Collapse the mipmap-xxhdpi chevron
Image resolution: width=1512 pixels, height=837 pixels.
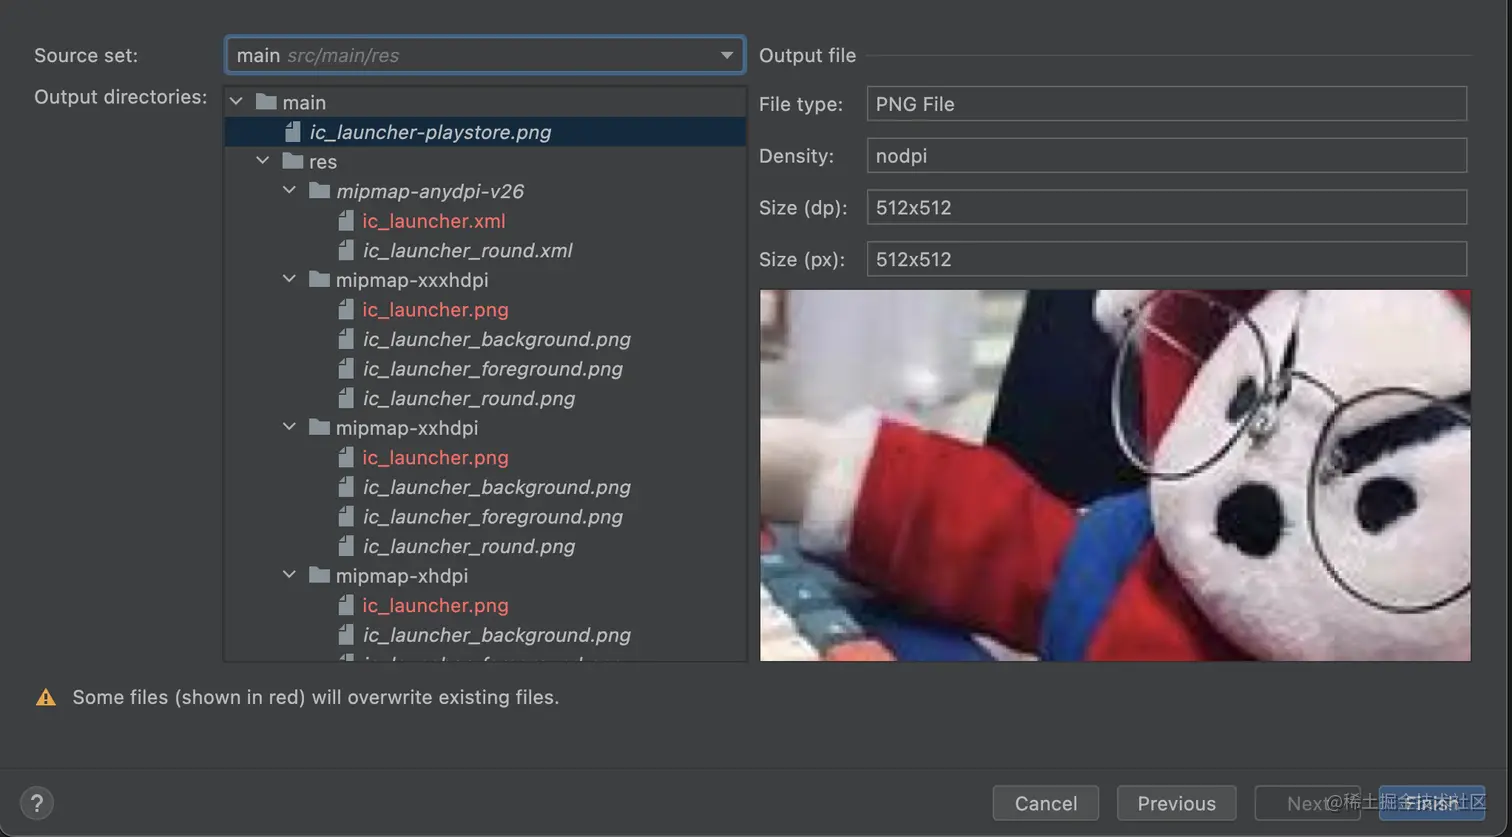(x=290, y=427)
